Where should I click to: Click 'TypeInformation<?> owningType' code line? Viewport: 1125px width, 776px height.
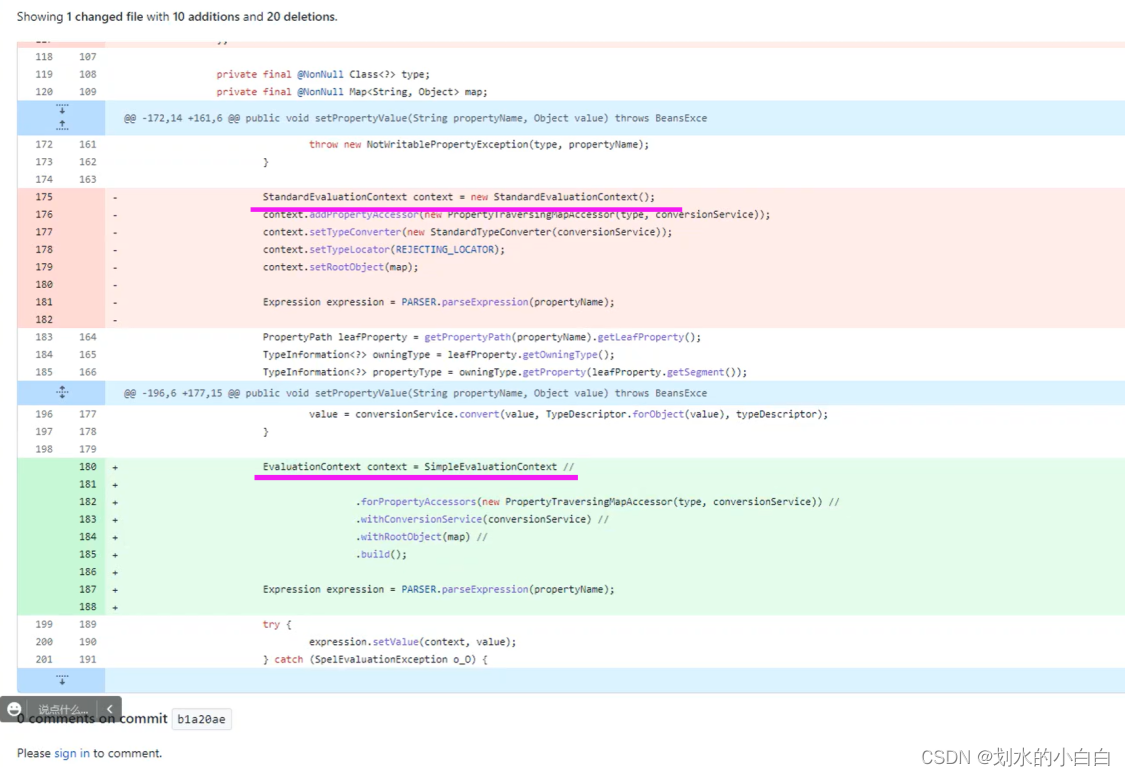pos(438,354)
